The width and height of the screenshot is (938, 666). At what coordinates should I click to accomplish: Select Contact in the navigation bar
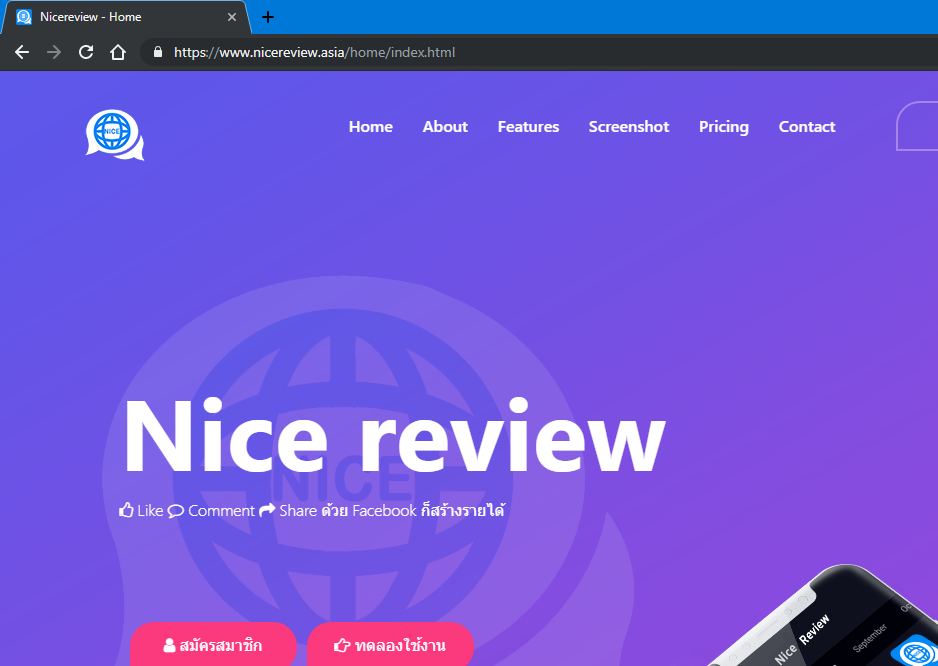(x=807, y=127)
